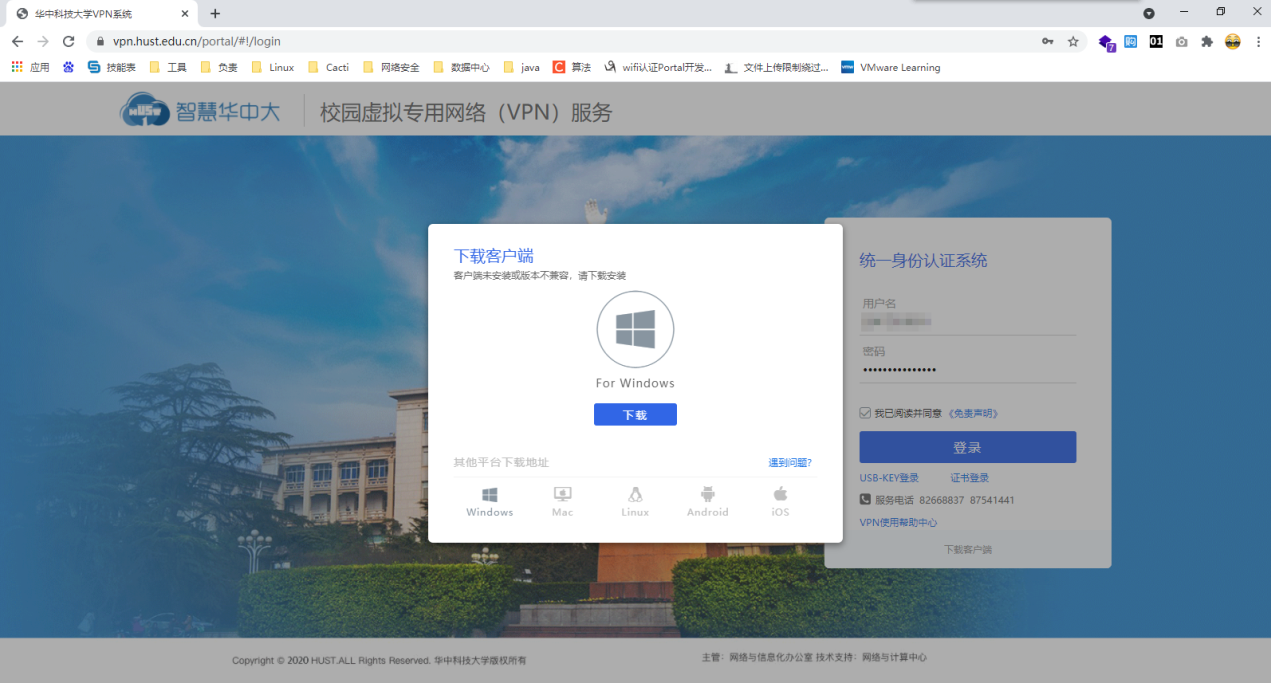Image resolution: width=1271 pixels, height=683 pixels.
Task: Click the For Windows label
Action: pos(635,383)
